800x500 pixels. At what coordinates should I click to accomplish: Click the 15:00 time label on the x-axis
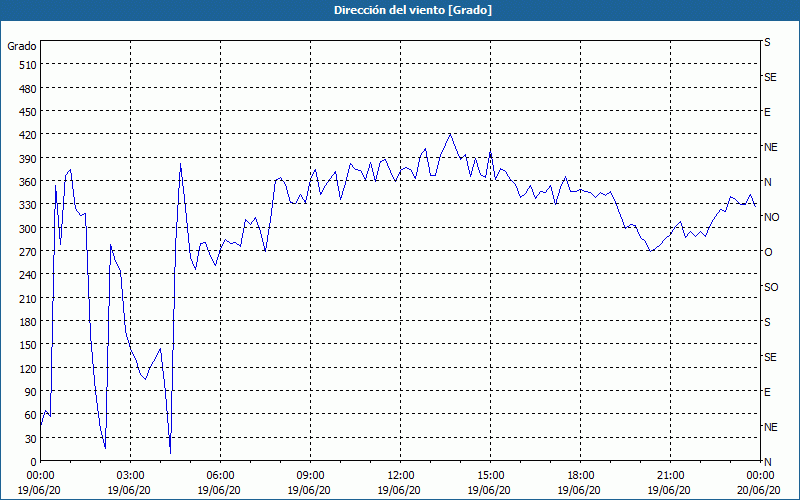coord(490,476)
